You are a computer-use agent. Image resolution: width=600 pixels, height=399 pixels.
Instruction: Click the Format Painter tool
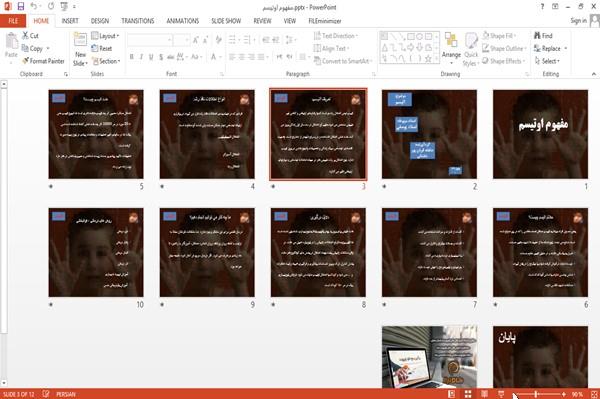point(43,61)
